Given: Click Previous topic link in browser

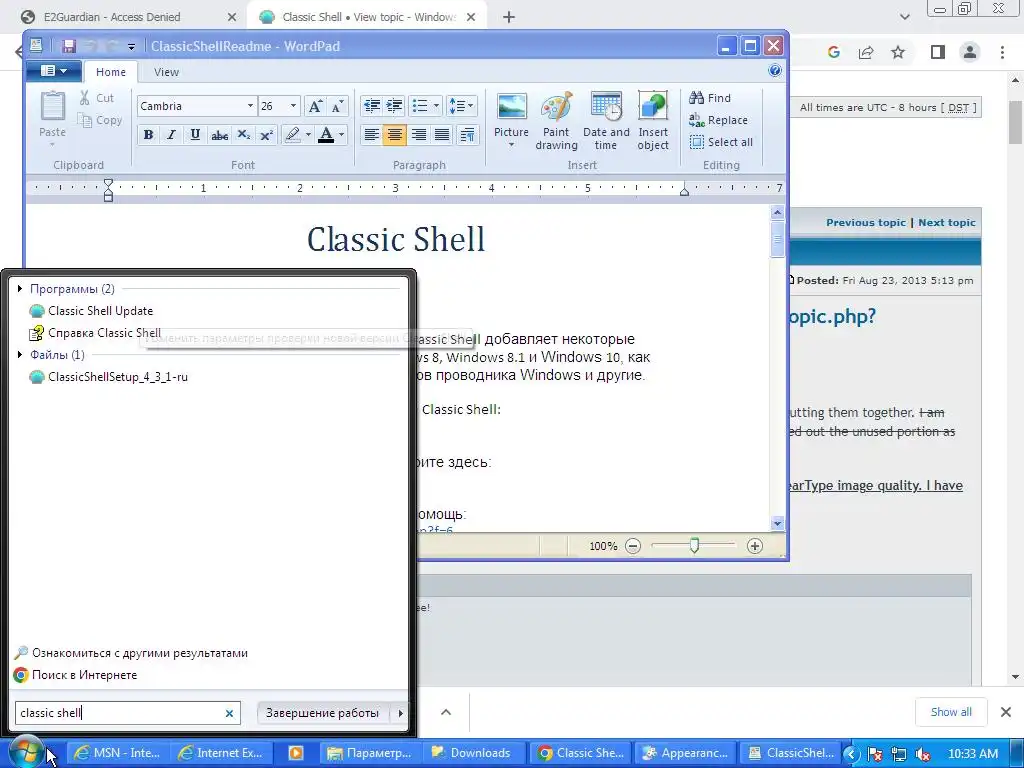Looking at the screenshot, I should pos(865,223).
